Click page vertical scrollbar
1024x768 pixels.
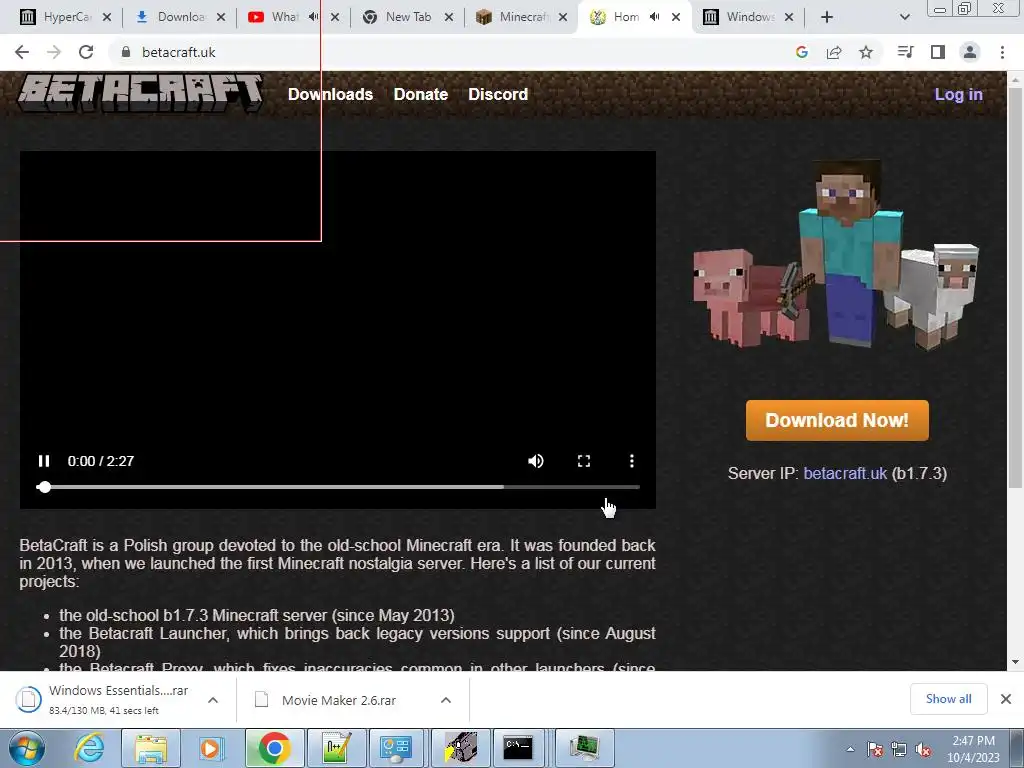[1015, 287]
